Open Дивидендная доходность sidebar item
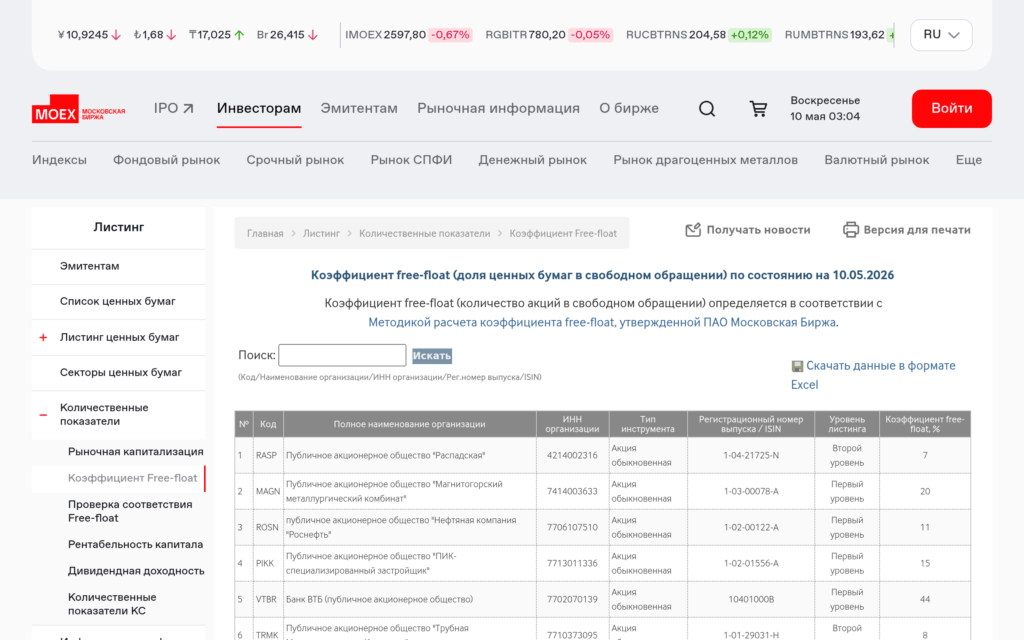The image size is (1024, 640). (136, 571)
